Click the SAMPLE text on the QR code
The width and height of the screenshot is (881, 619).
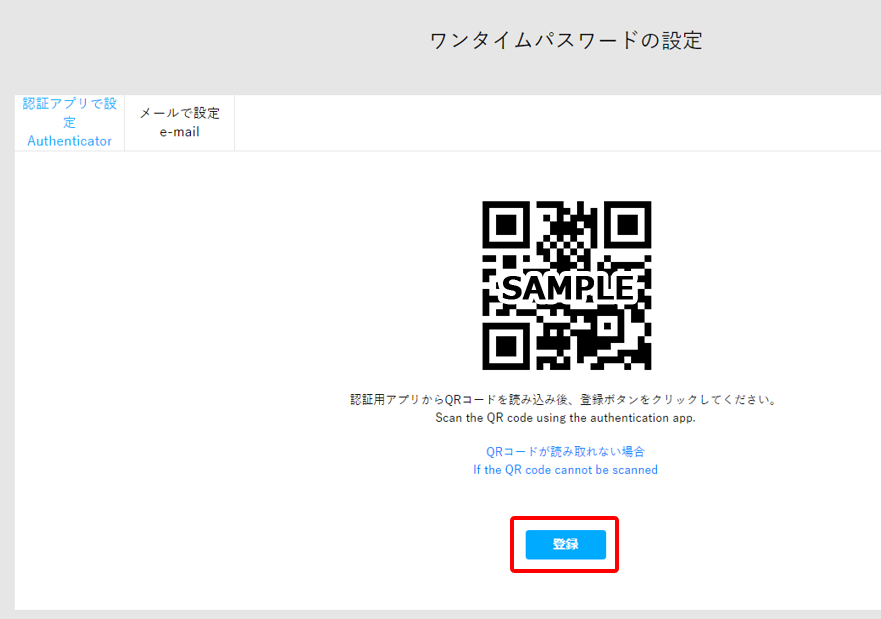(567, 288)
